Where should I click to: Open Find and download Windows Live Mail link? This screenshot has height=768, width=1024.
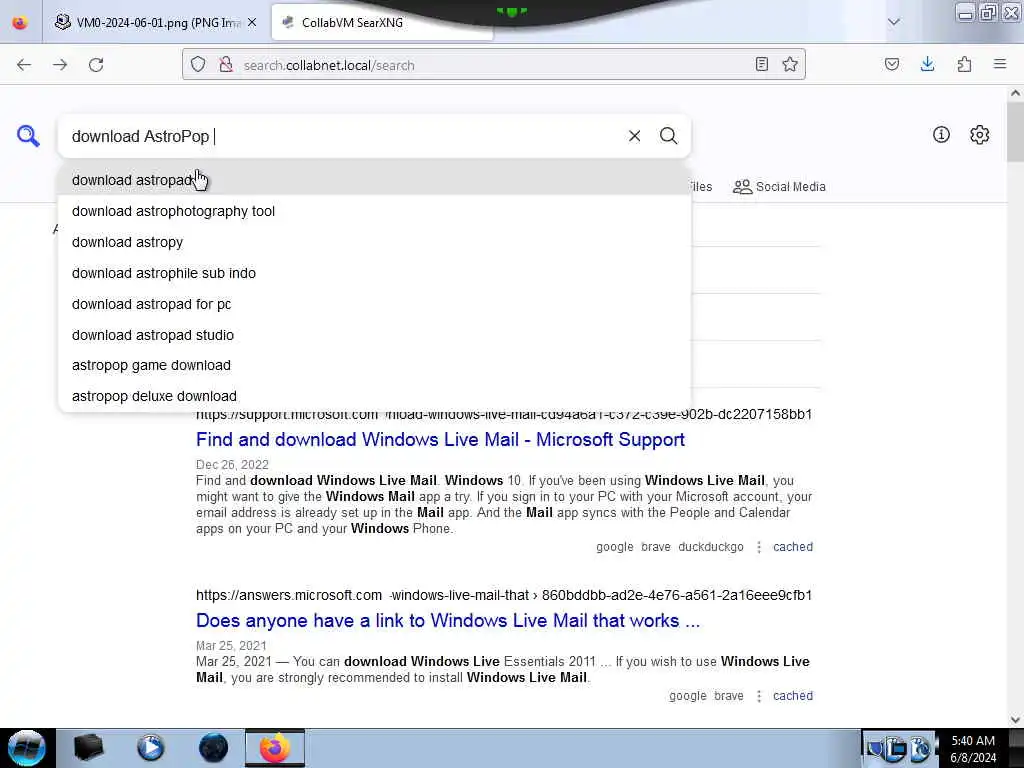tap(440, 440)
